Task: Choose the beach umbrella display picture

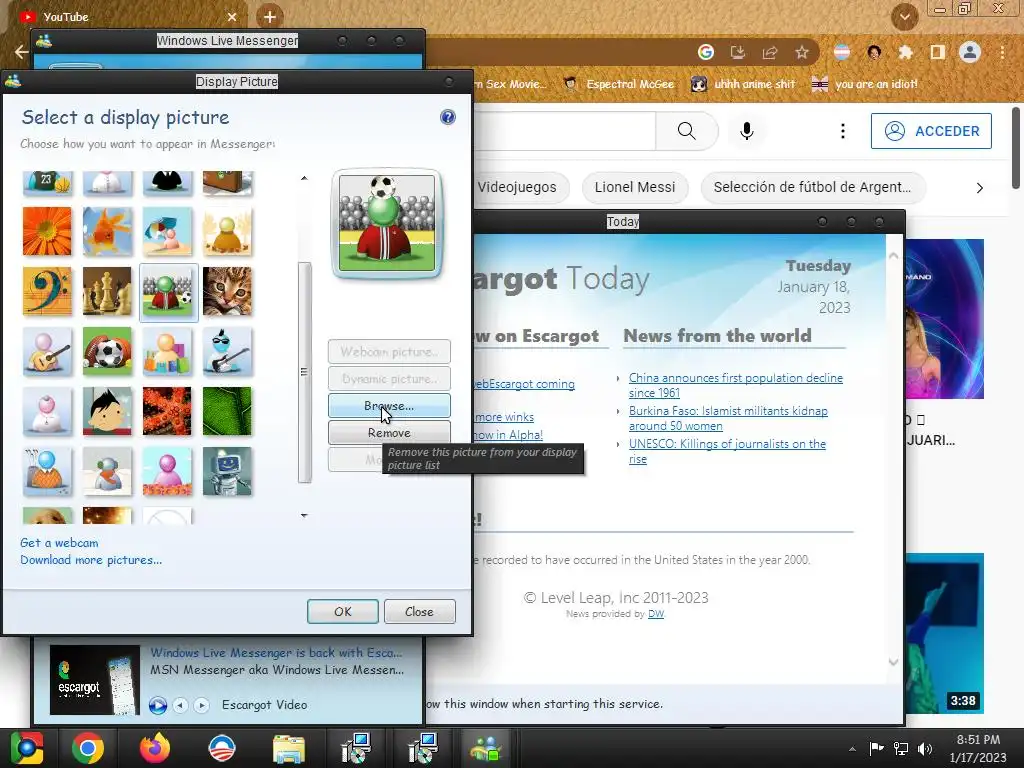Action: click(x=167, y=231)
